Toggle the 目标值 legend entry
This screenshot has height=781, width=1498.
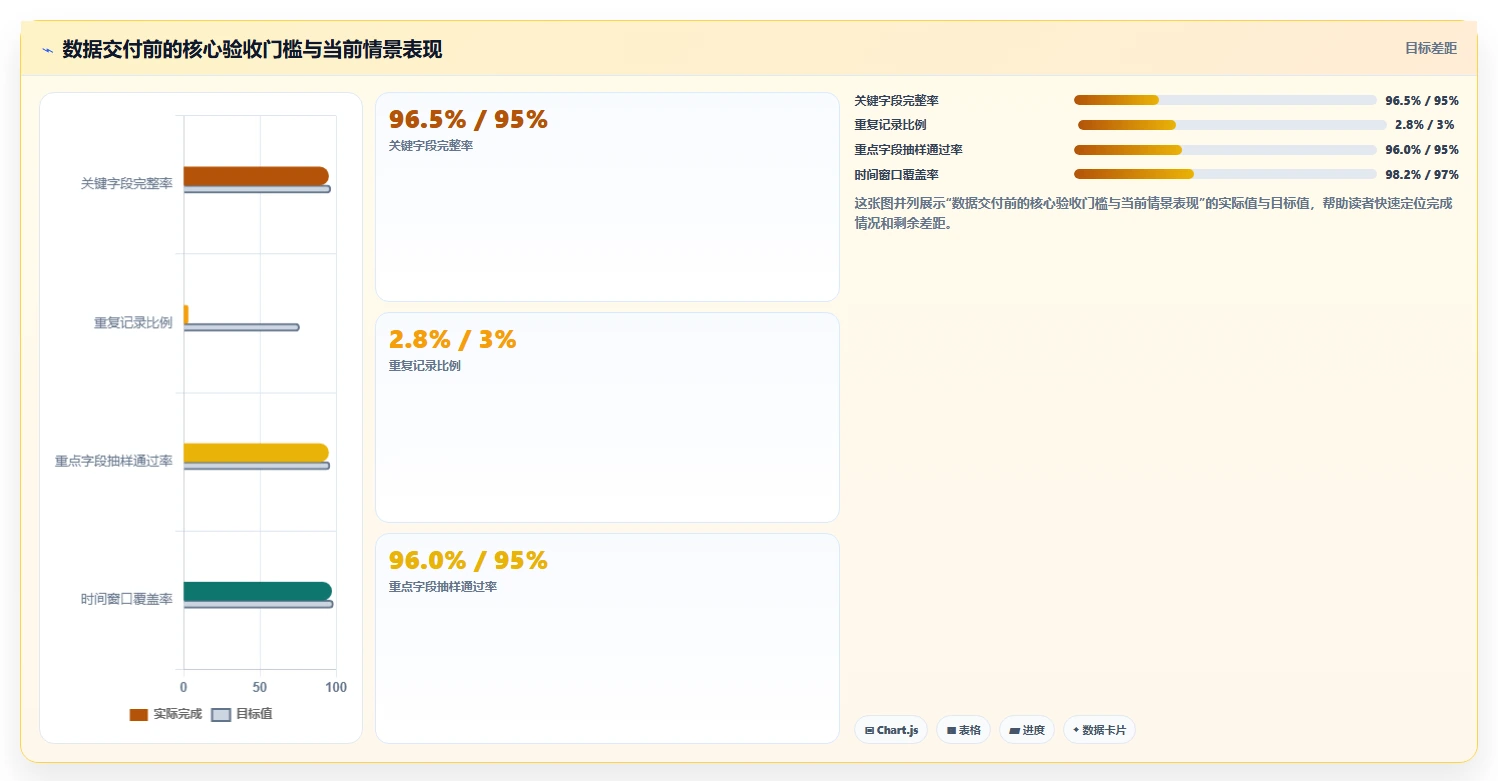point(242,714)
